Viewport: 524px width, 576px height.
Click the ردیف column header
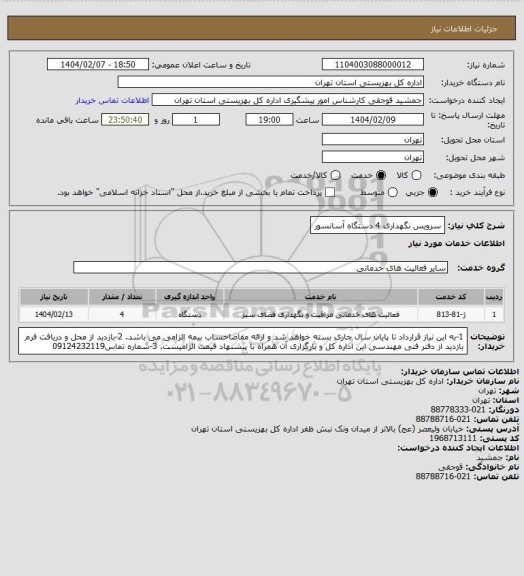494,297
